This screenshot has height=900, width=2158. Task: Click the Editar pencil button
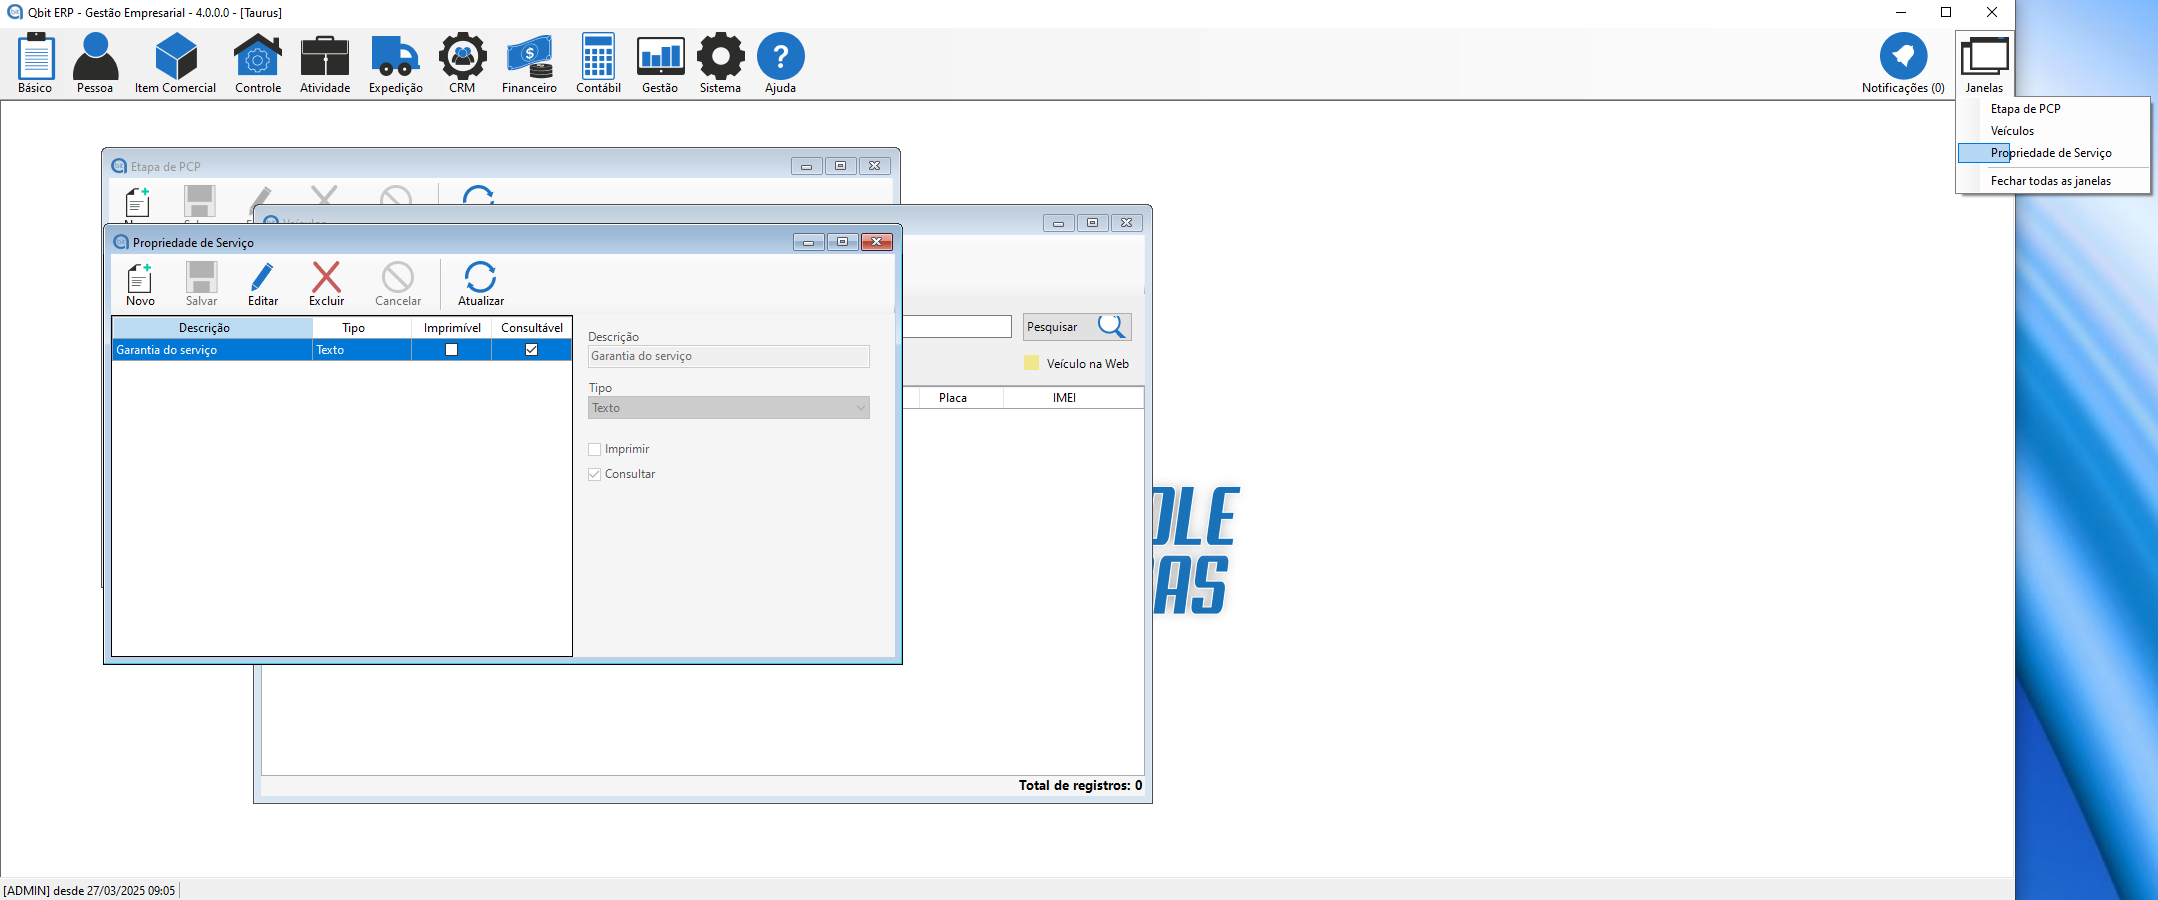[x=263, y=284]
